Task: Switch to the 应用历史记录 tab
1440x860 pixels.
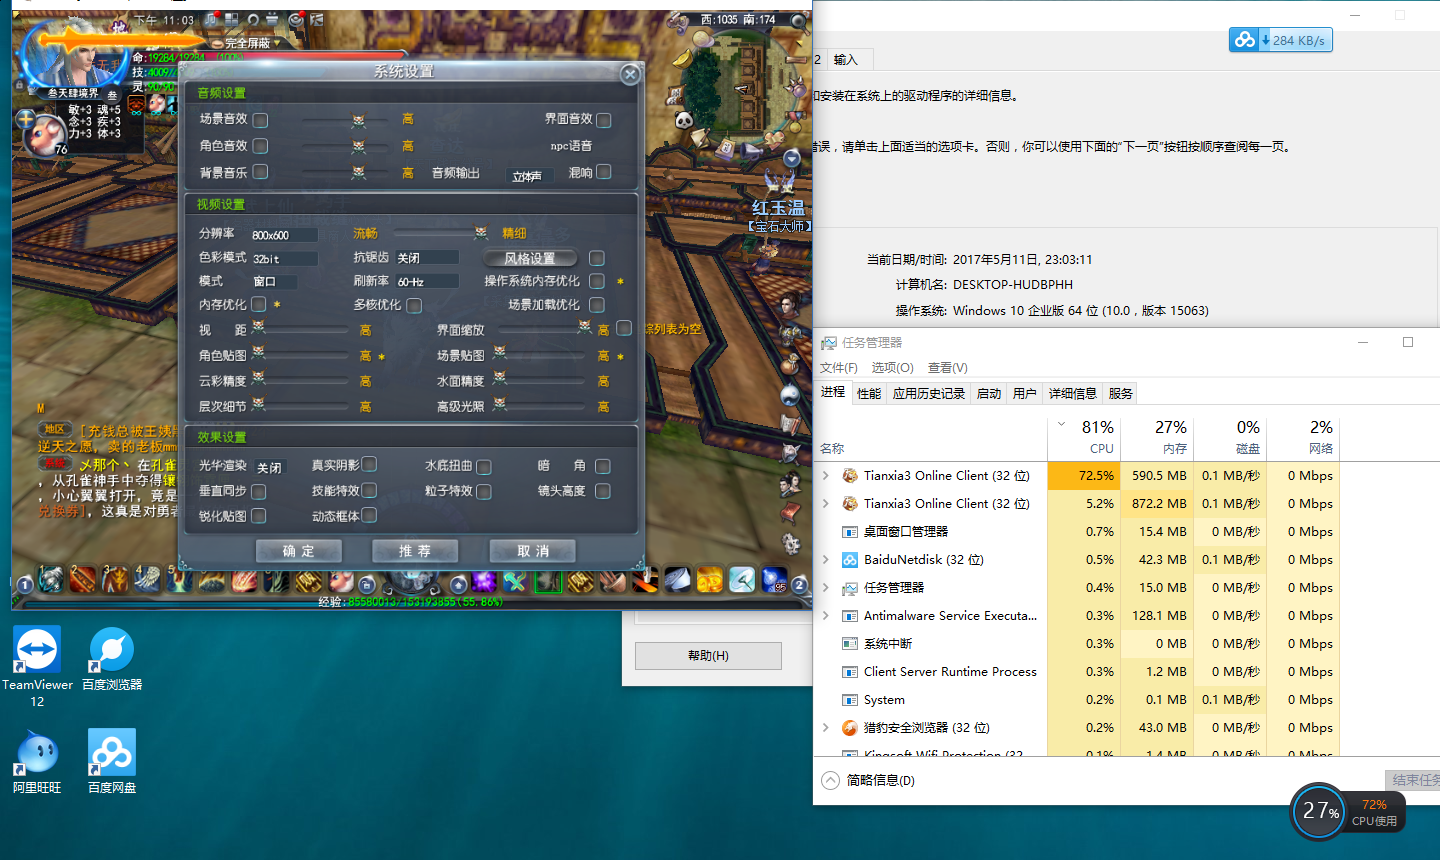Action: tap(929, 394)
